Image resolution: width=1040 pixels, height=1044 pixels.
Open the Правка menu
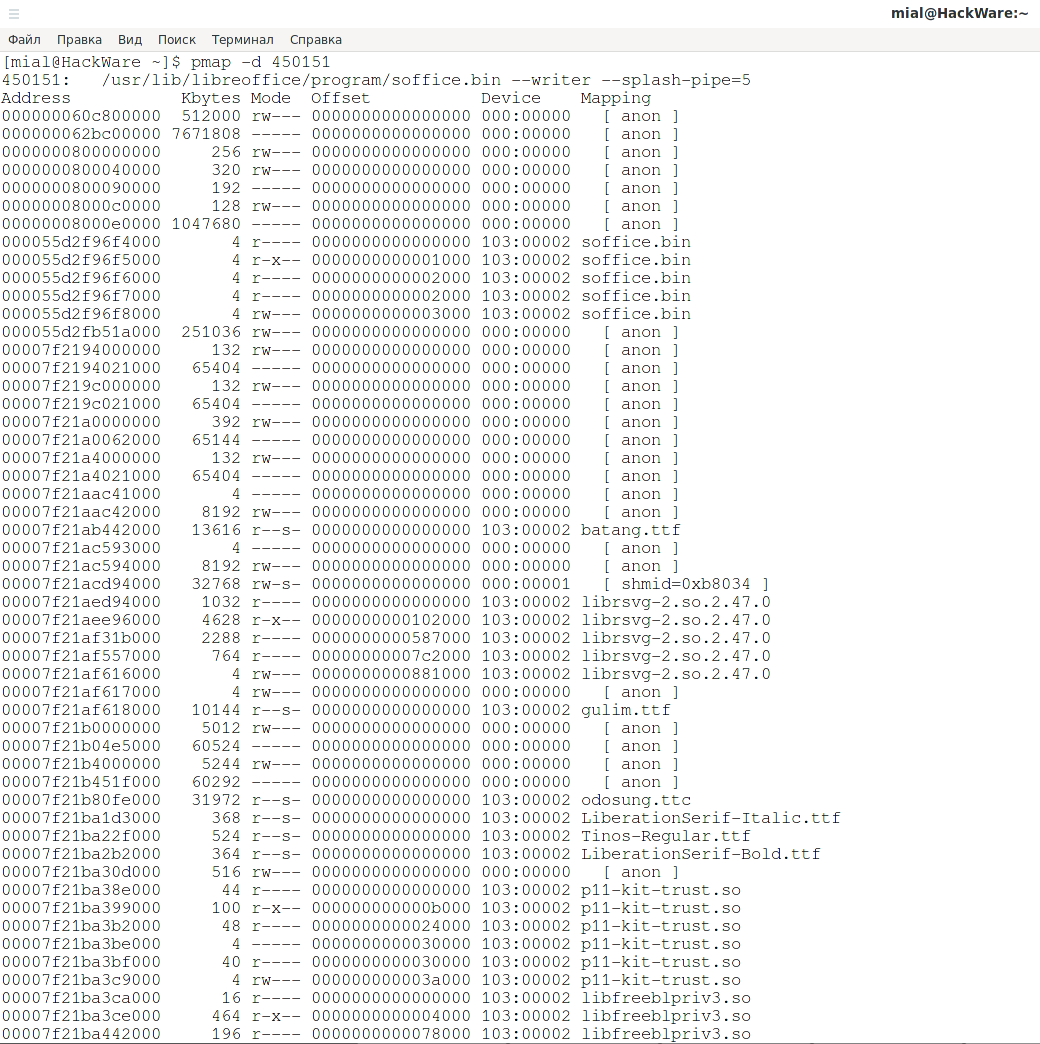(79, 40)
